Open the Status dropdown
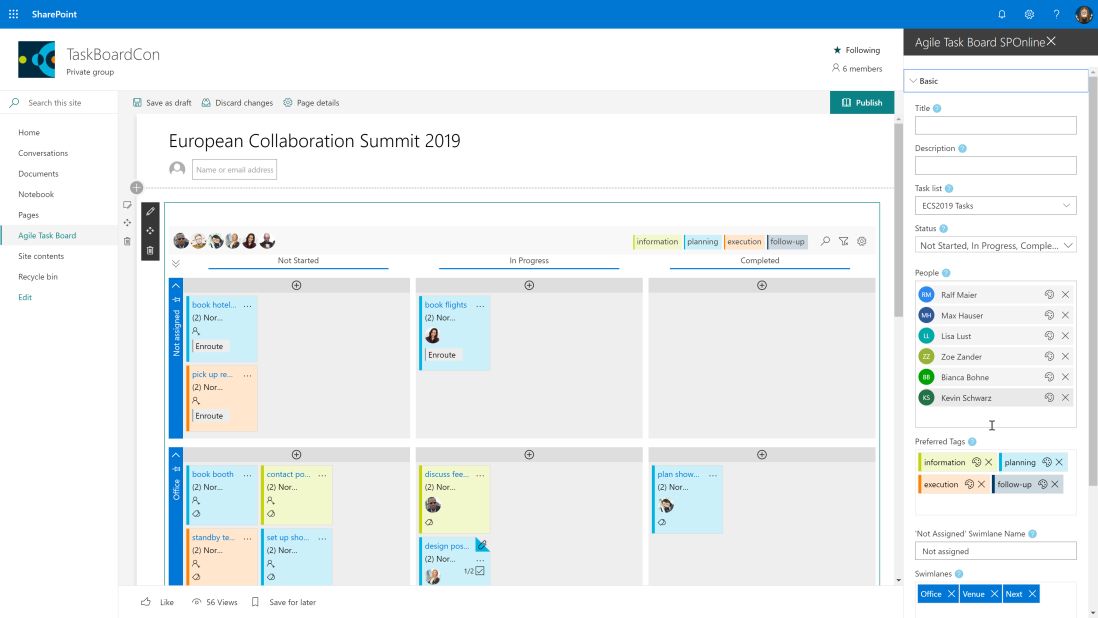The height and width of the screenshot is (618, 1098). 996,246
